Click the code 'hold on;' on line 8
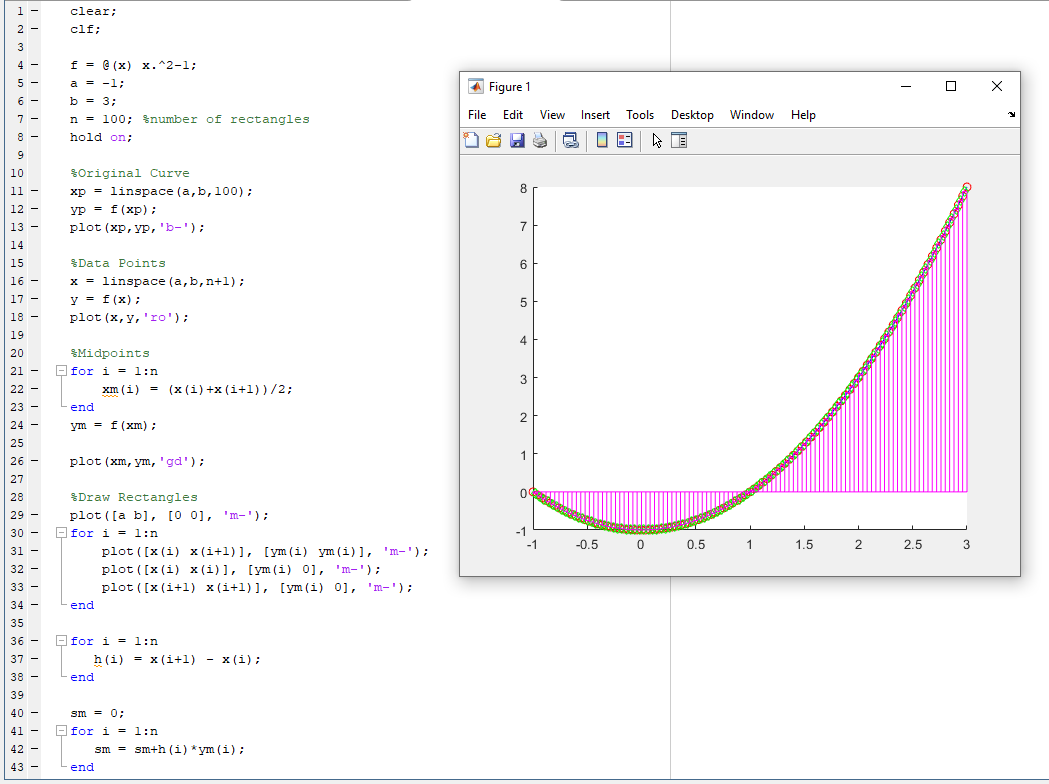 pyautogui.click(x=101, y=137)
